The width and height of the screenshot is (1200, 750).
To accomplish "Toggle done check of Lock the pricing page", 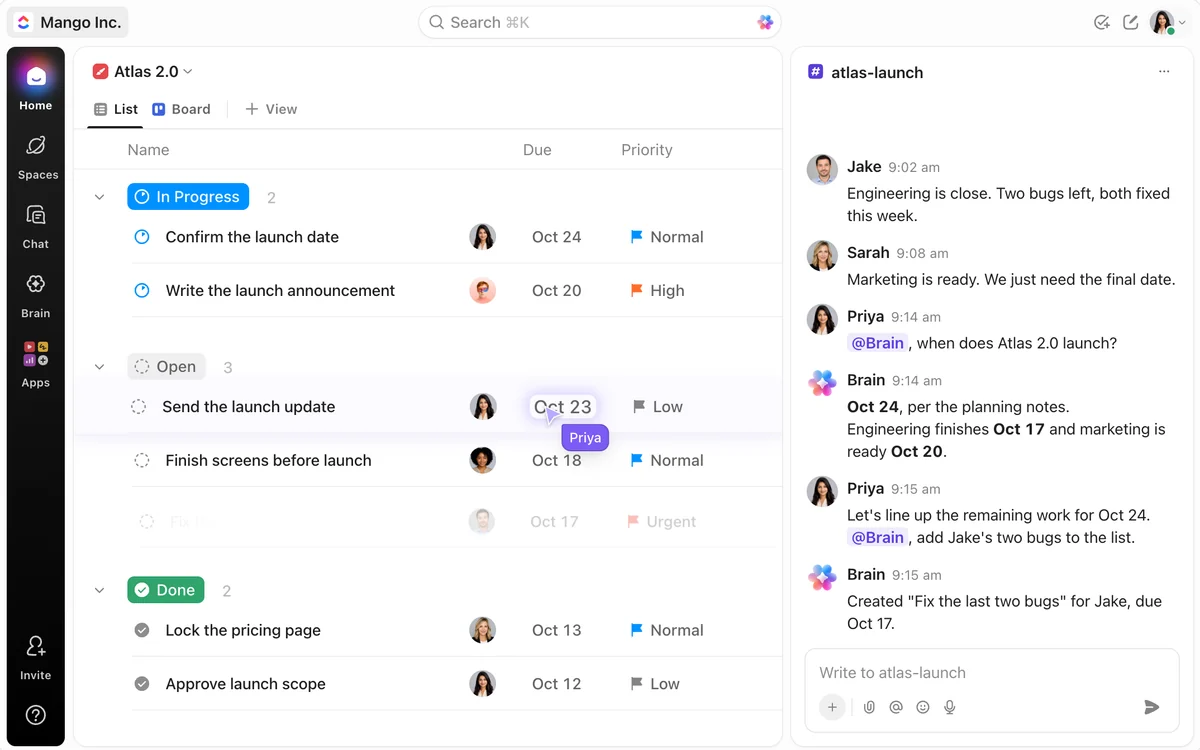I will (x=142, y=630).
